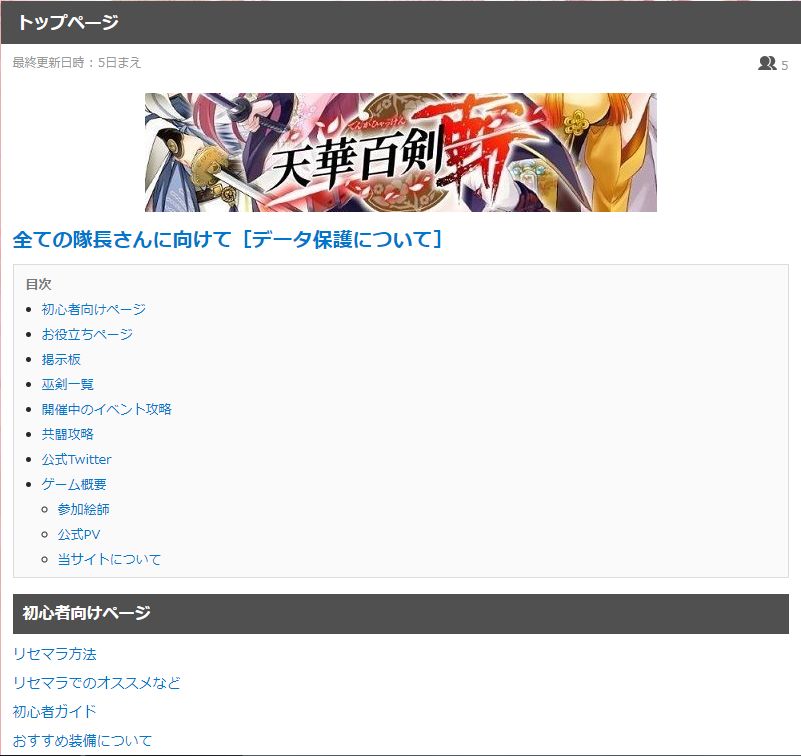801x756 pixels.
Task: Open the 初心者ガイド link
Action: [x=55, y=711]
